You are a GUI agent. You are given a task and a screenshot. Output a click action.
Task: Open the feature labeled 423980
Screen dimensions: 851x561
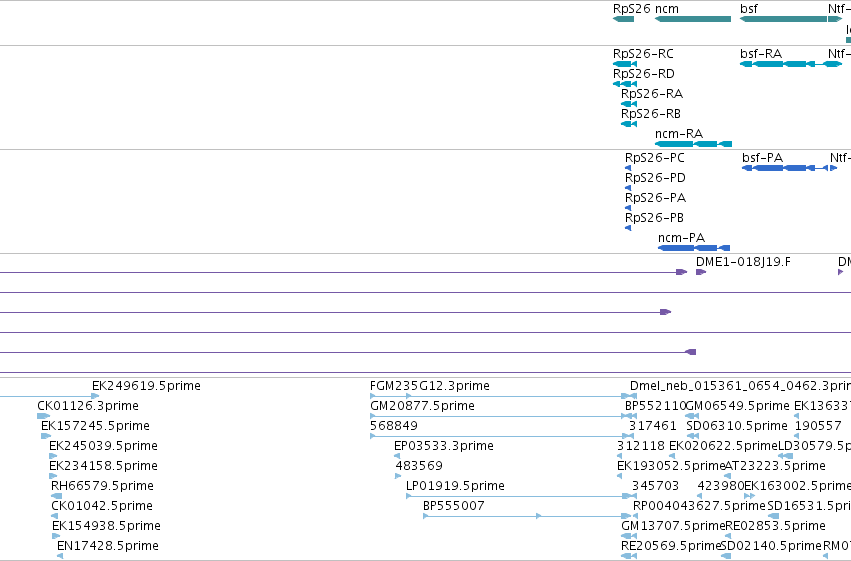721,486
